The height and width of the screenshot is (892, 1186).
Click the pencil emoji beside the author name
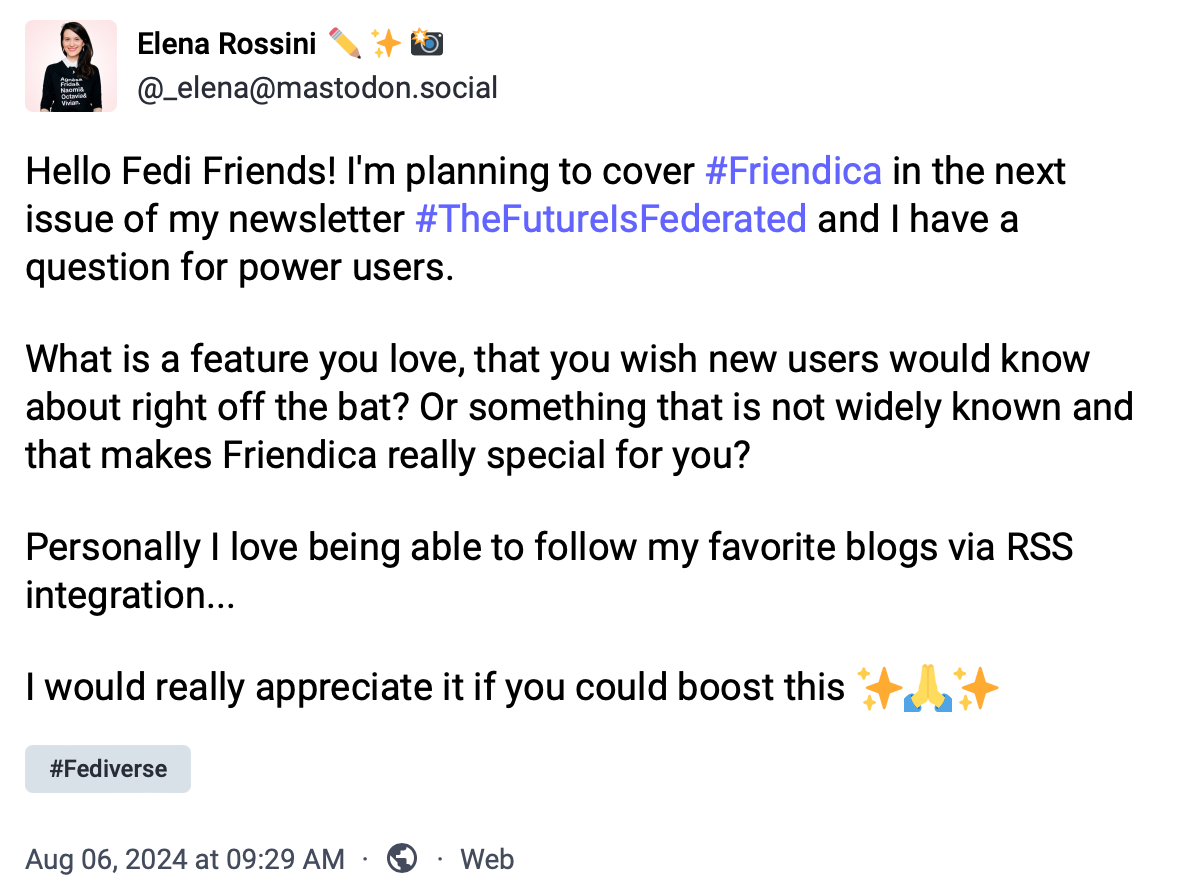(x=344, y=43)
